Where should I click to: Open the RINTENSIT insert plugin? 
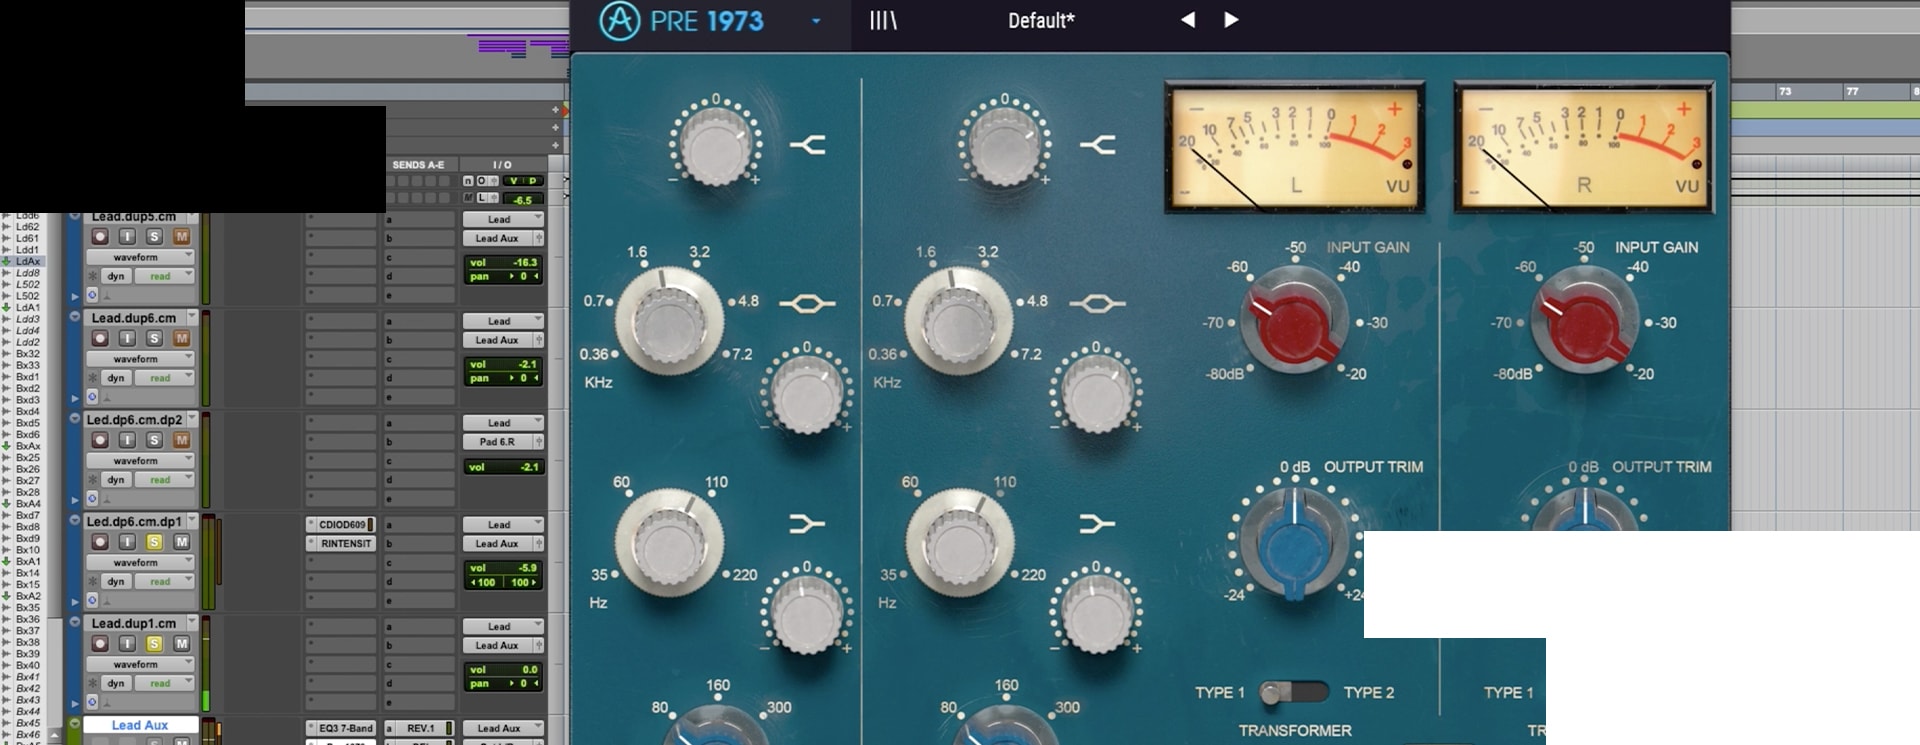342,544
